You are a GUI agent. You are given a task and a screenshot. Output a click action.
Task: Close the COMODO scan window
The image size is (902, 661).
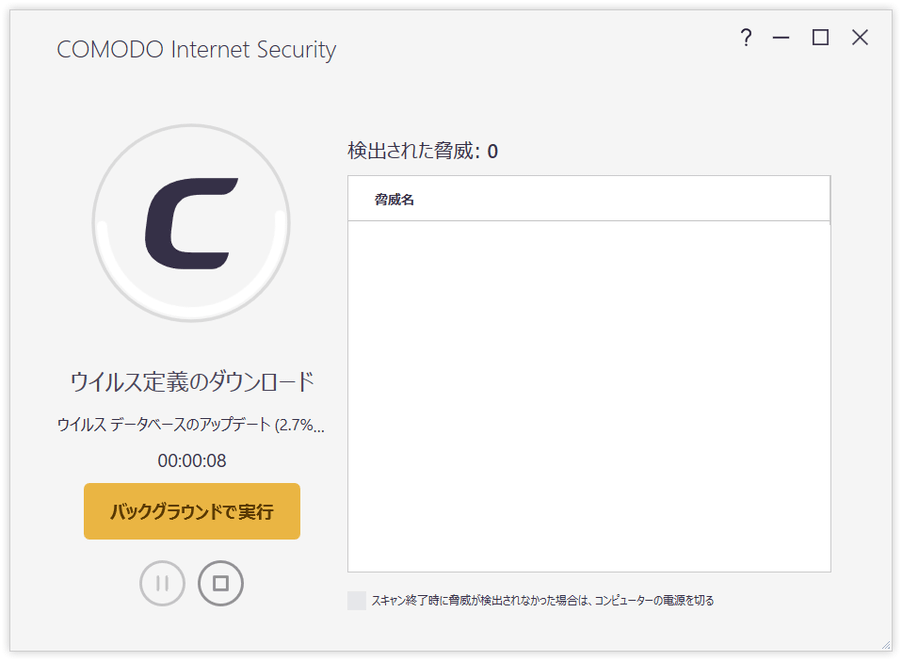coord(860,38)
